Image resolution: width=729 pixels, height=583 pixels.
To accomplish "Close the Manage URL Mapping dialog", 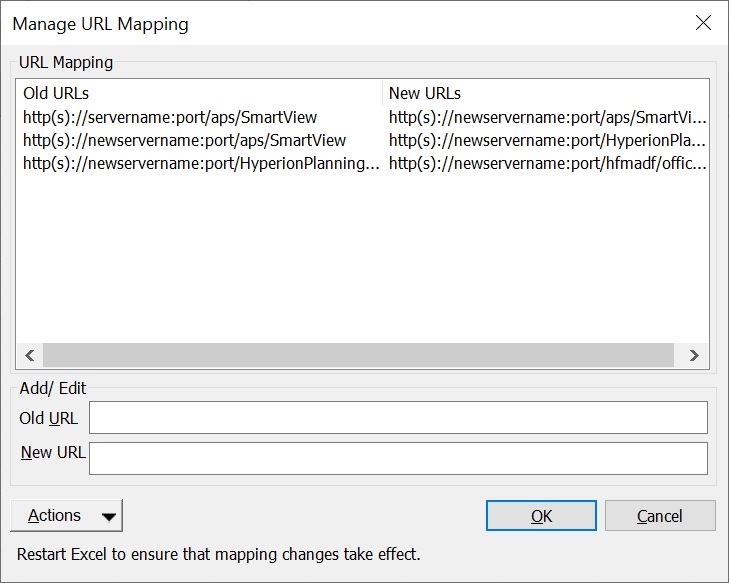I will 703,23.
